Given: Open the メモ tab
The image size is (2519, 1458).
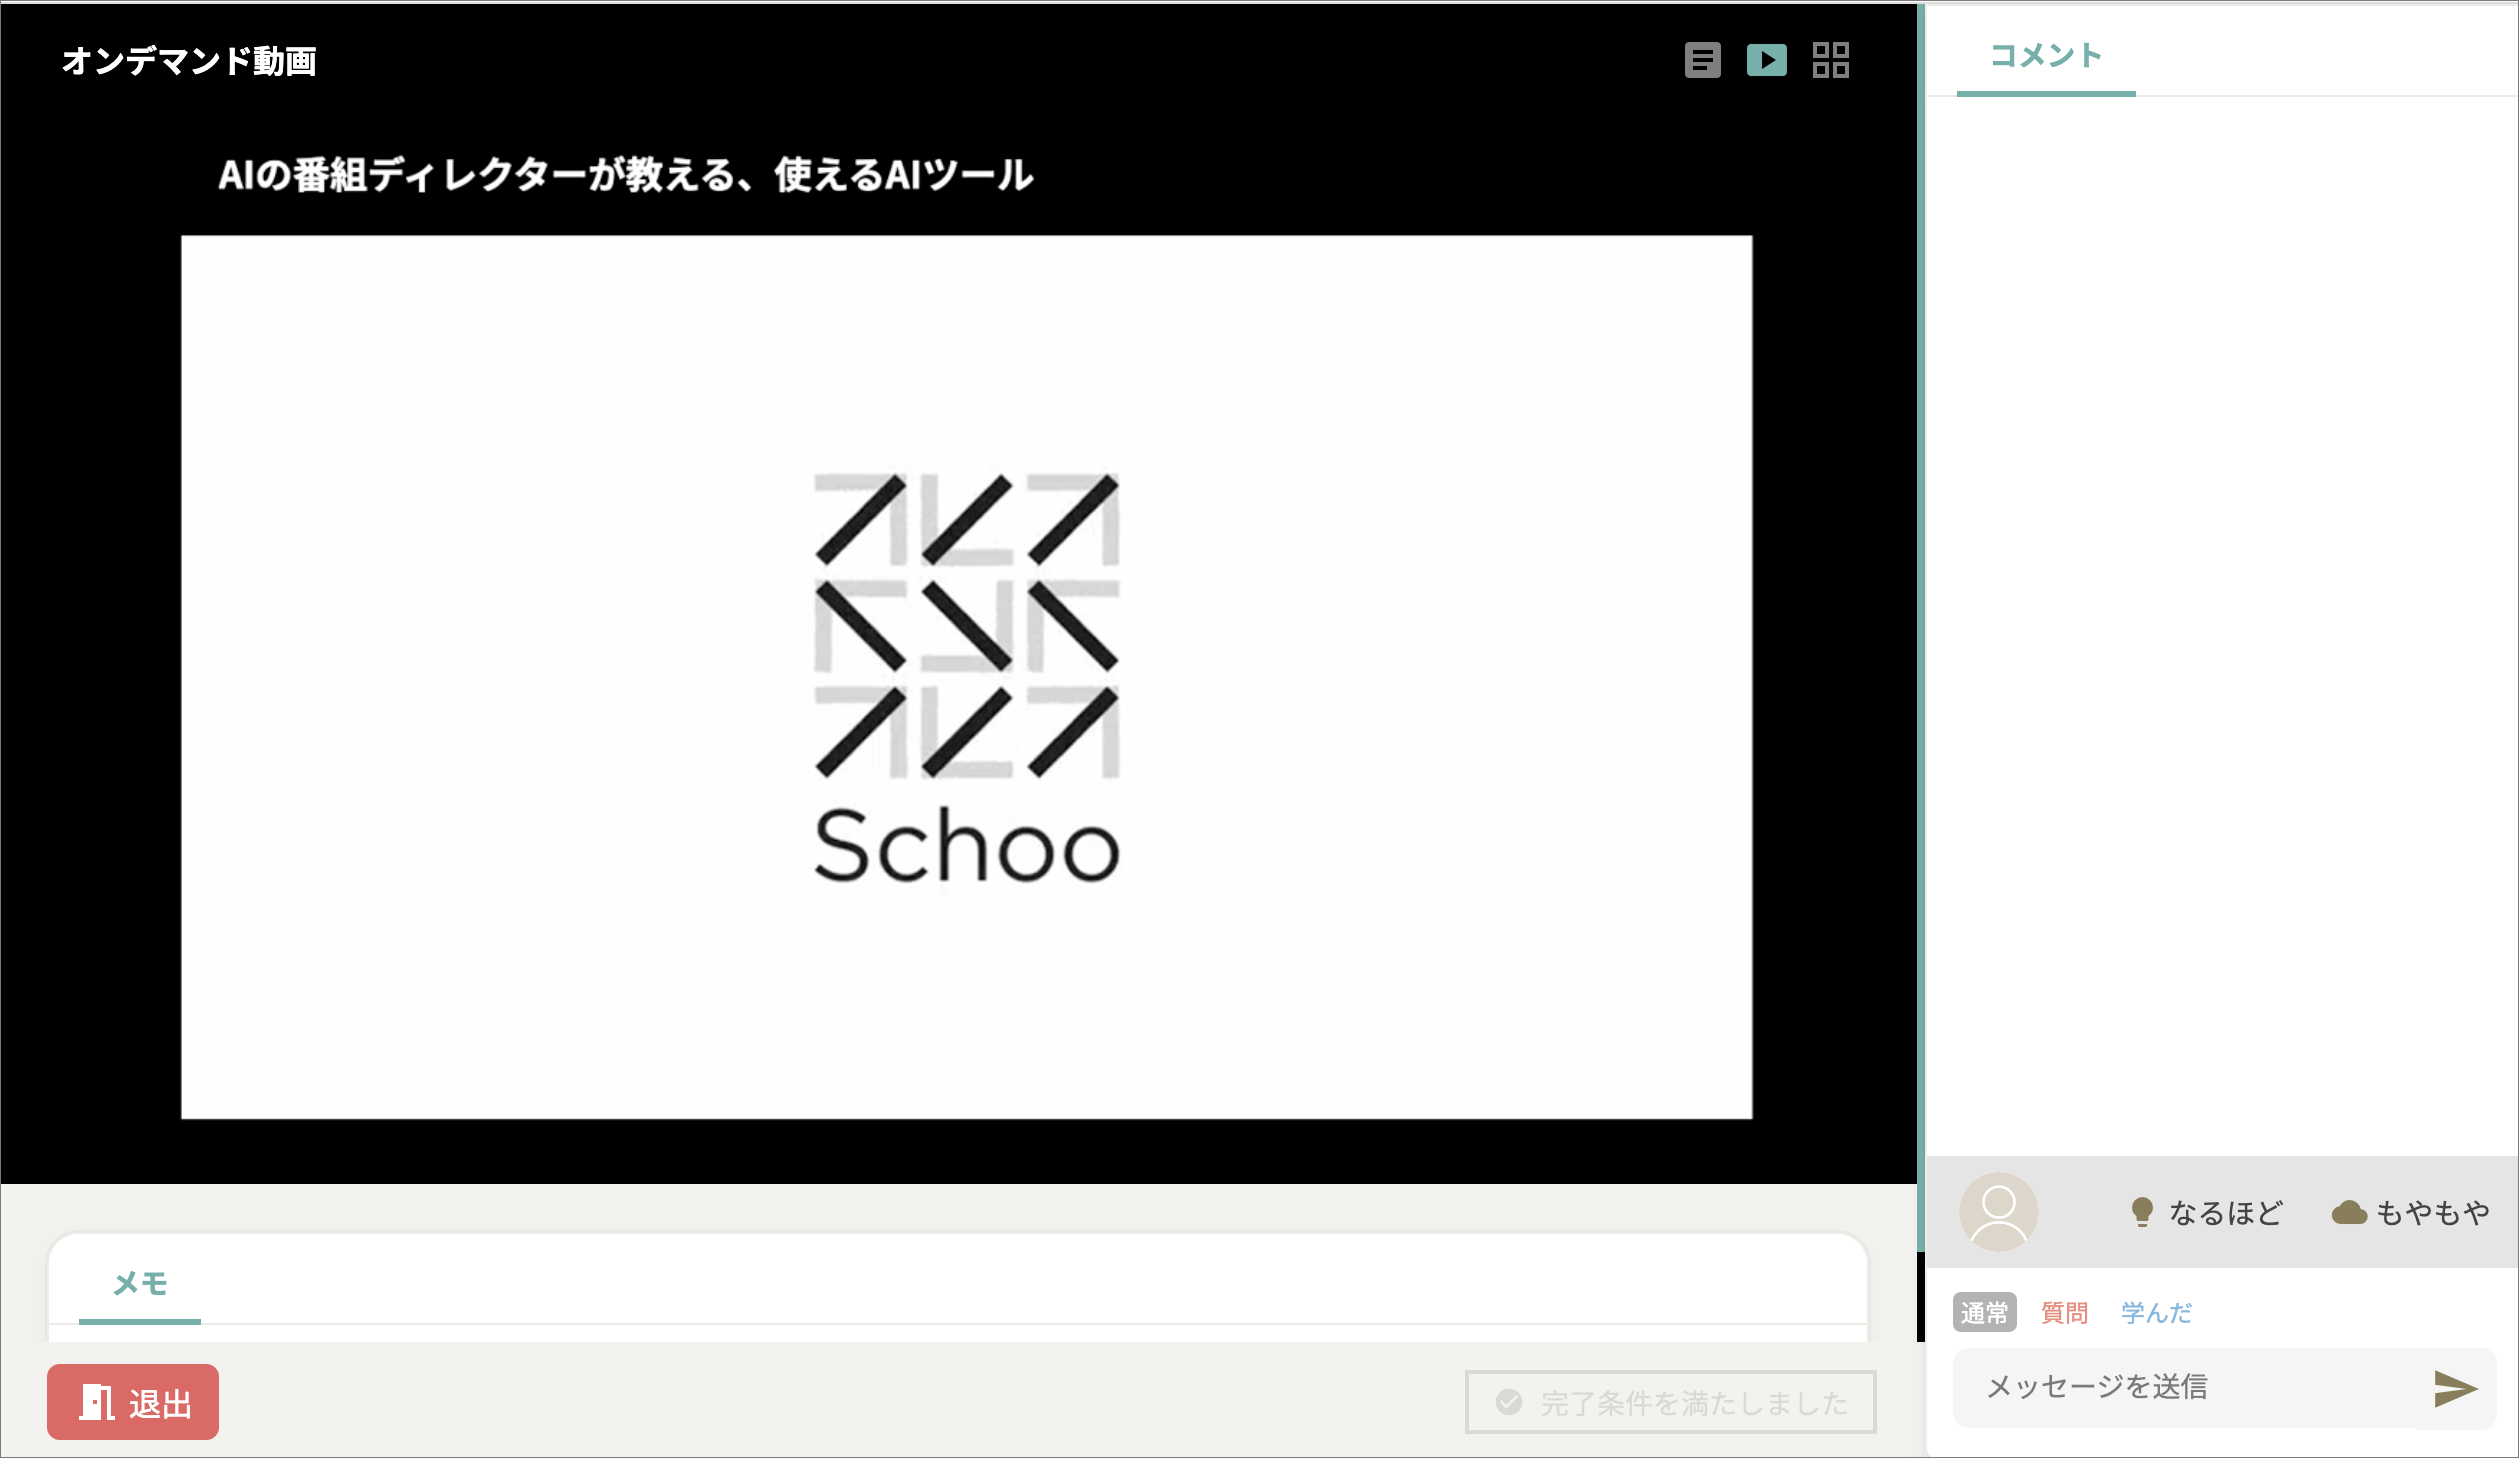Looking at the screenshot, I should pyautogui.click(x=140, y=1284).
